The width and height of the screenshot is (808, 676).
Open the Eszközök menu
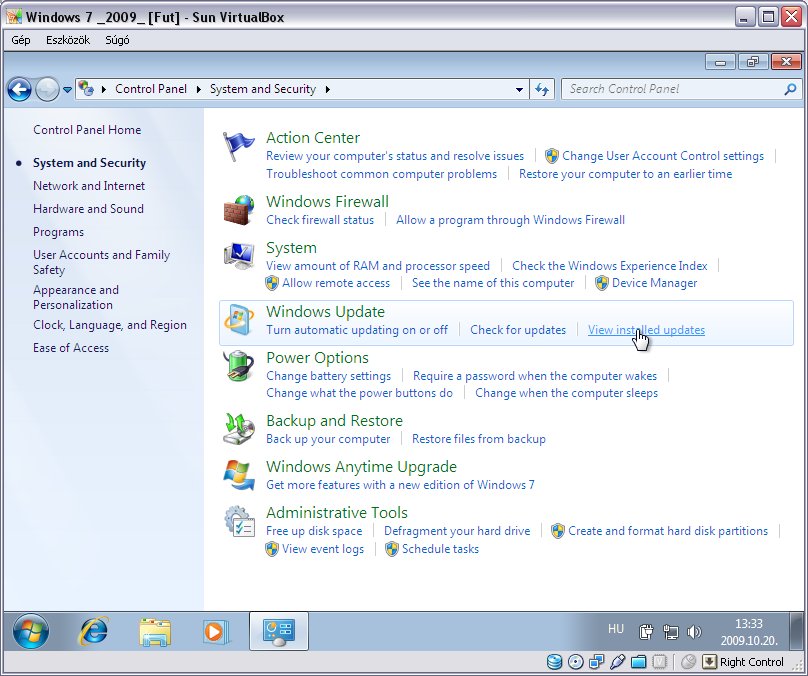tap(68, 40)
